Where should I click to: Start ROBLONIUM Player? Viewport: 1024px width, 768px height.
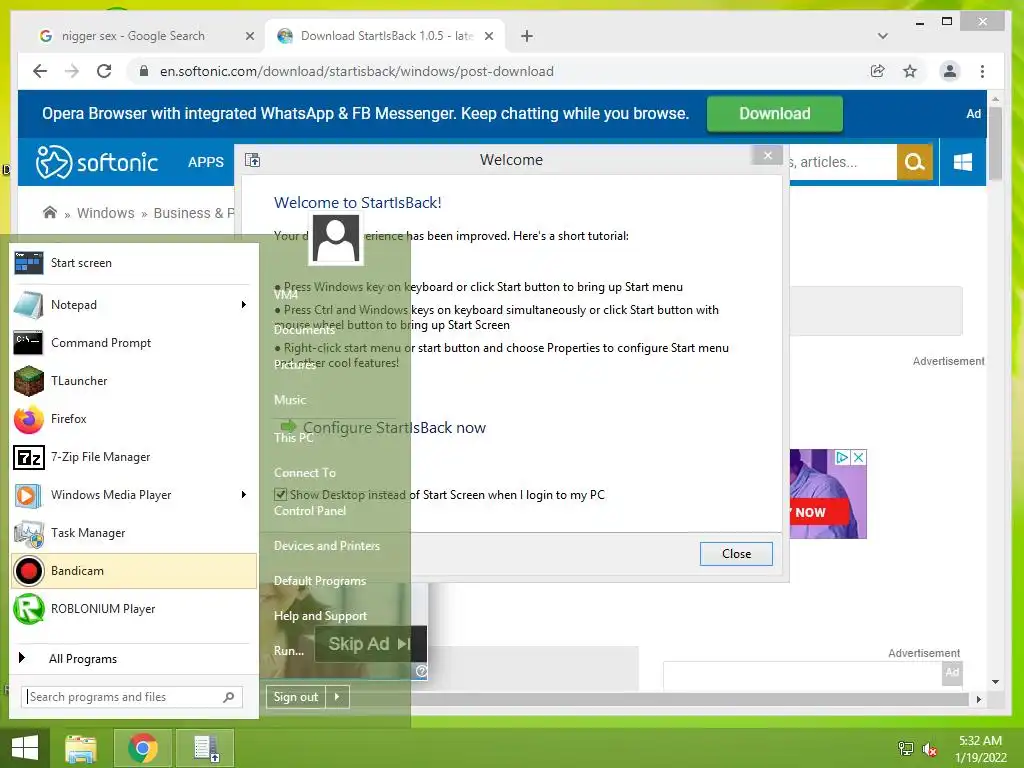134,609
